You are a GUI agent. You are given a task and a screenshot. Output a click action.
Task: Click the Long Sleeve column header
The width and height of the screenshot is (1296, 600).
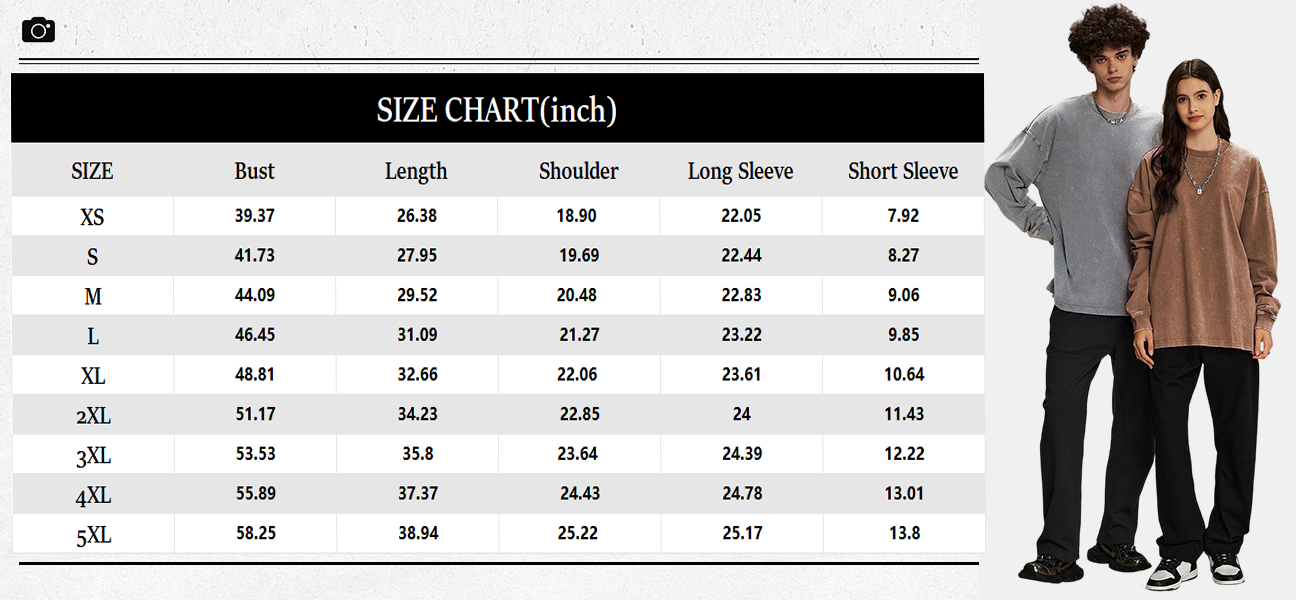coord(740,171)
